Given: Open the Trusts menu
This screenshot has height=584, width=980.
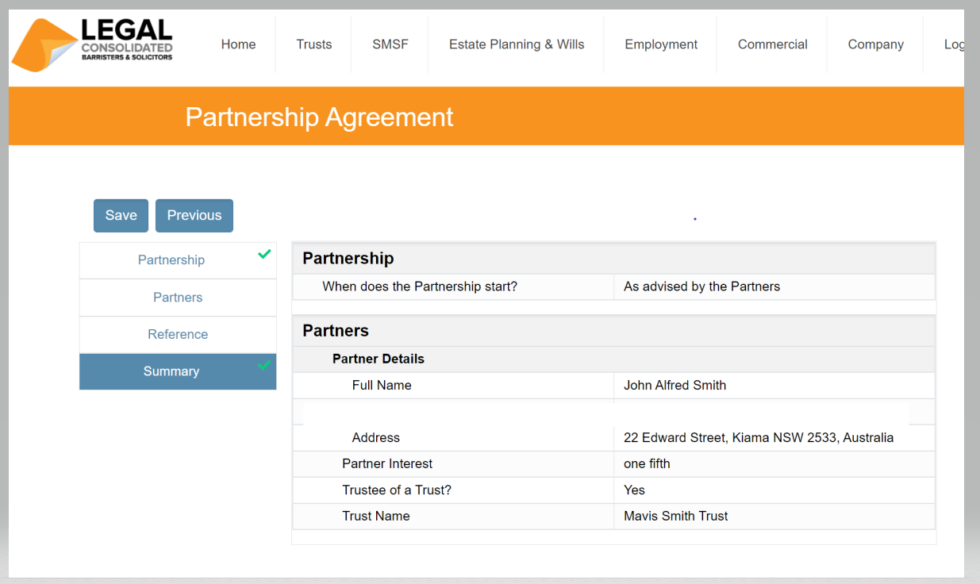Looking at the screenshot, I should [x=313, y=44].
